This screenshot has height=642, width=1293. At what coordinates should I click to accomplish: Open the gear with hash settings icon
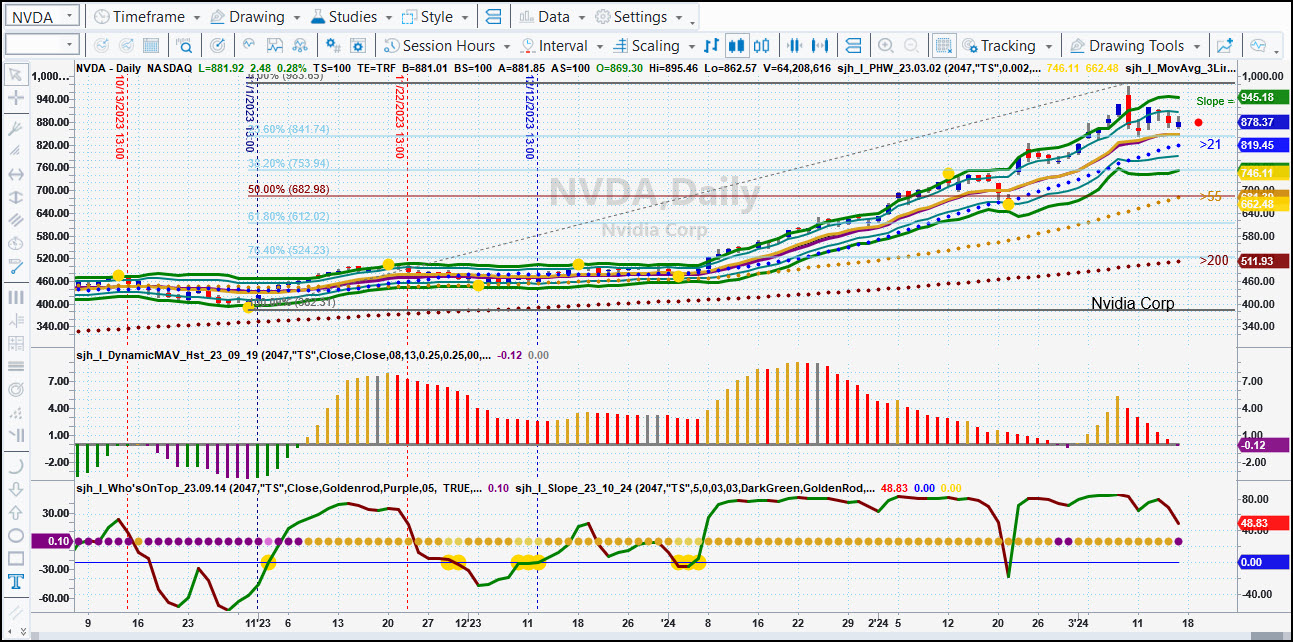(334, 45)
